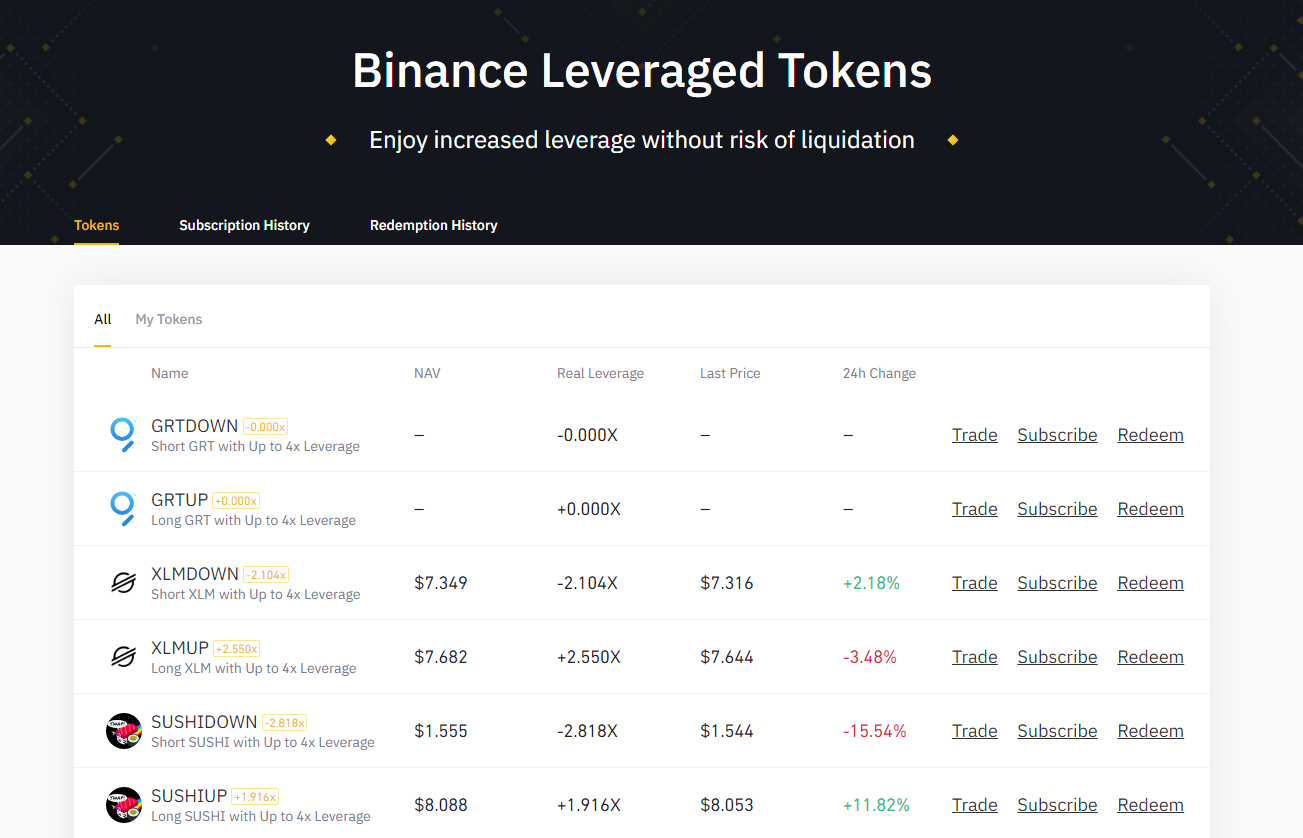Click the XLMUP Stellar logo icon
1303x838 pixels.
tap(122, 657)
